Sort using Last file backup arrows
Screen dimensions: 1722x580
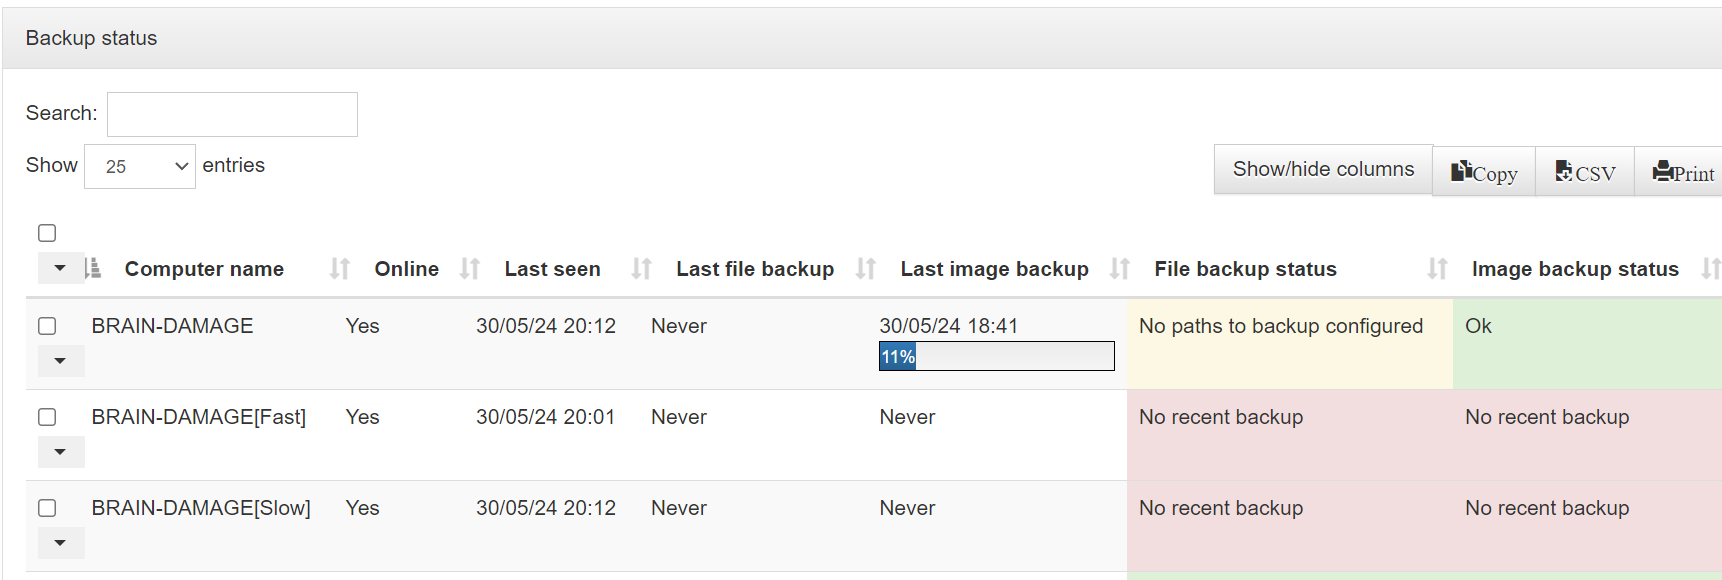point(866,269)
